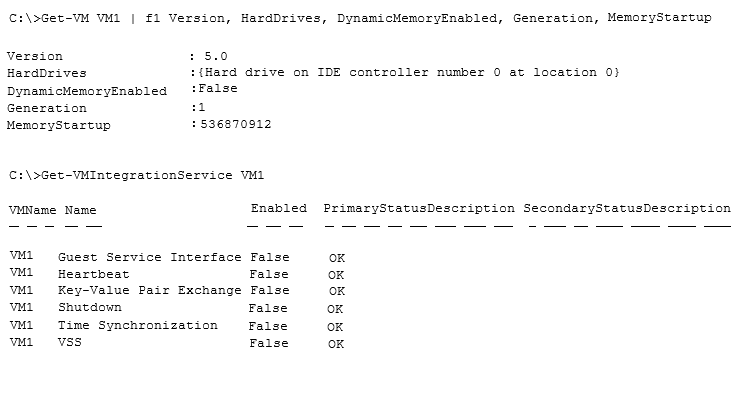The image size is (745, 395).
Task: Click the Enabled column header
Action: coord(279,209)
